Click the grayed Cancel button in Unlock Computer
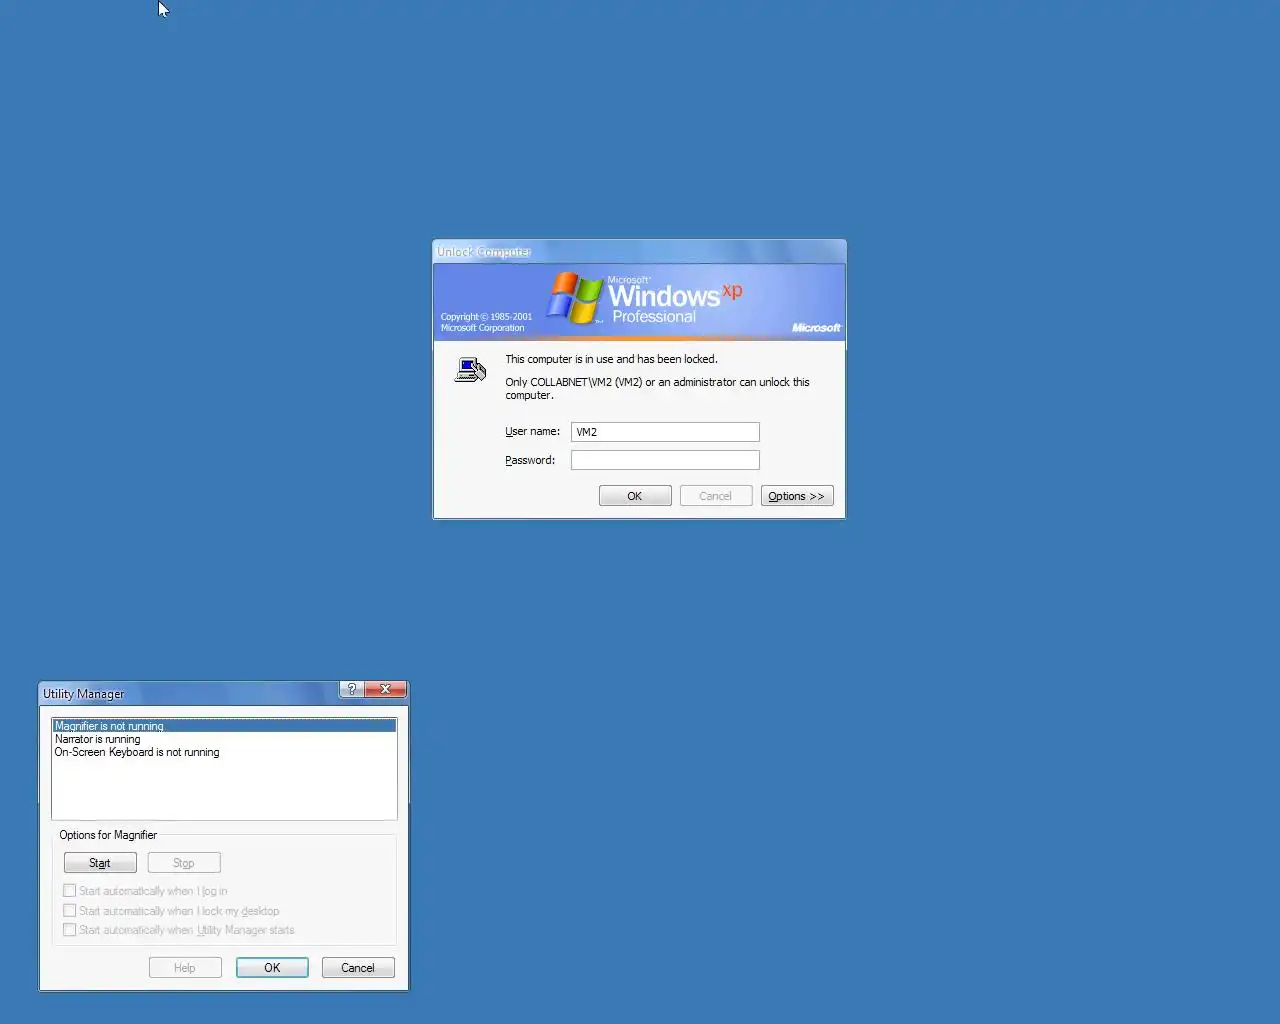Screen dimensions: 1280x1024 pos(716,496)
